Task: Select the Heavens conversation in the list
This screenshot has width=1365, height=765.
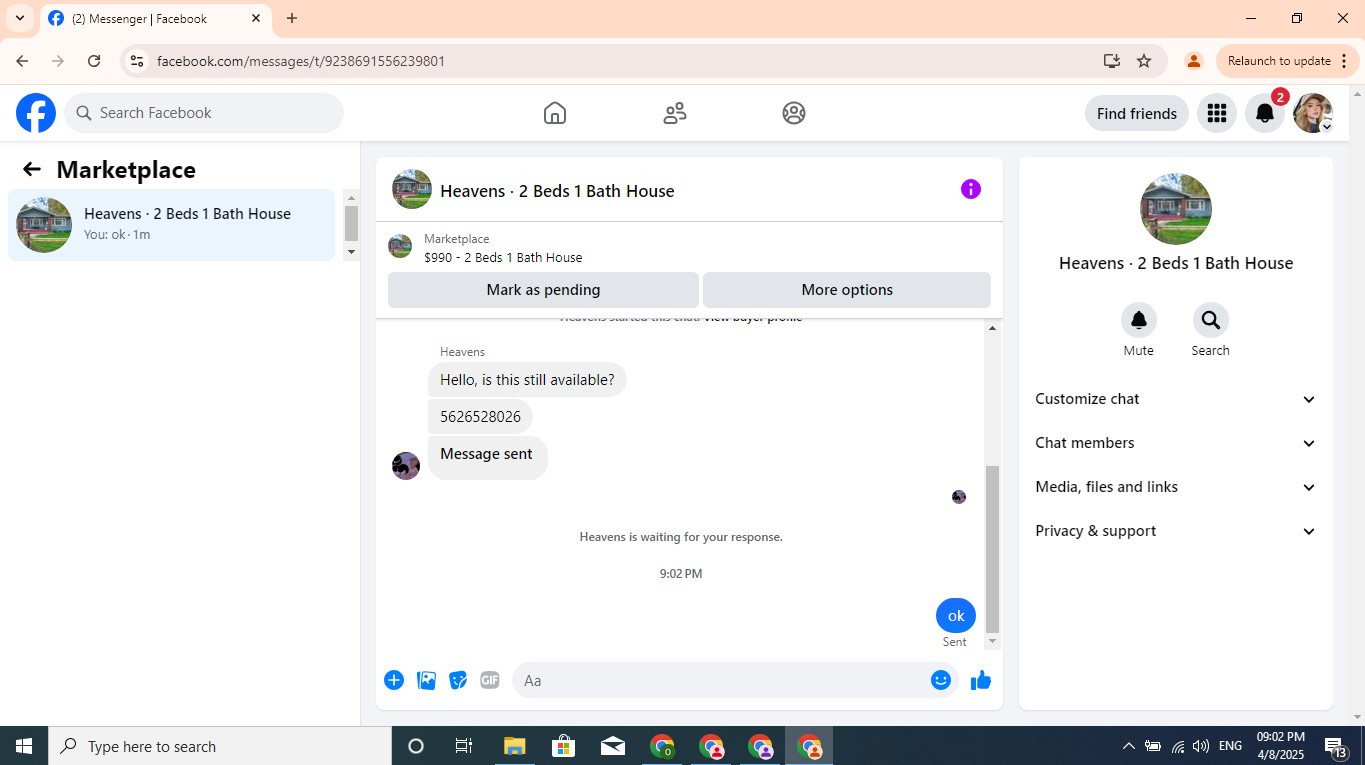Action: (171, 225)
